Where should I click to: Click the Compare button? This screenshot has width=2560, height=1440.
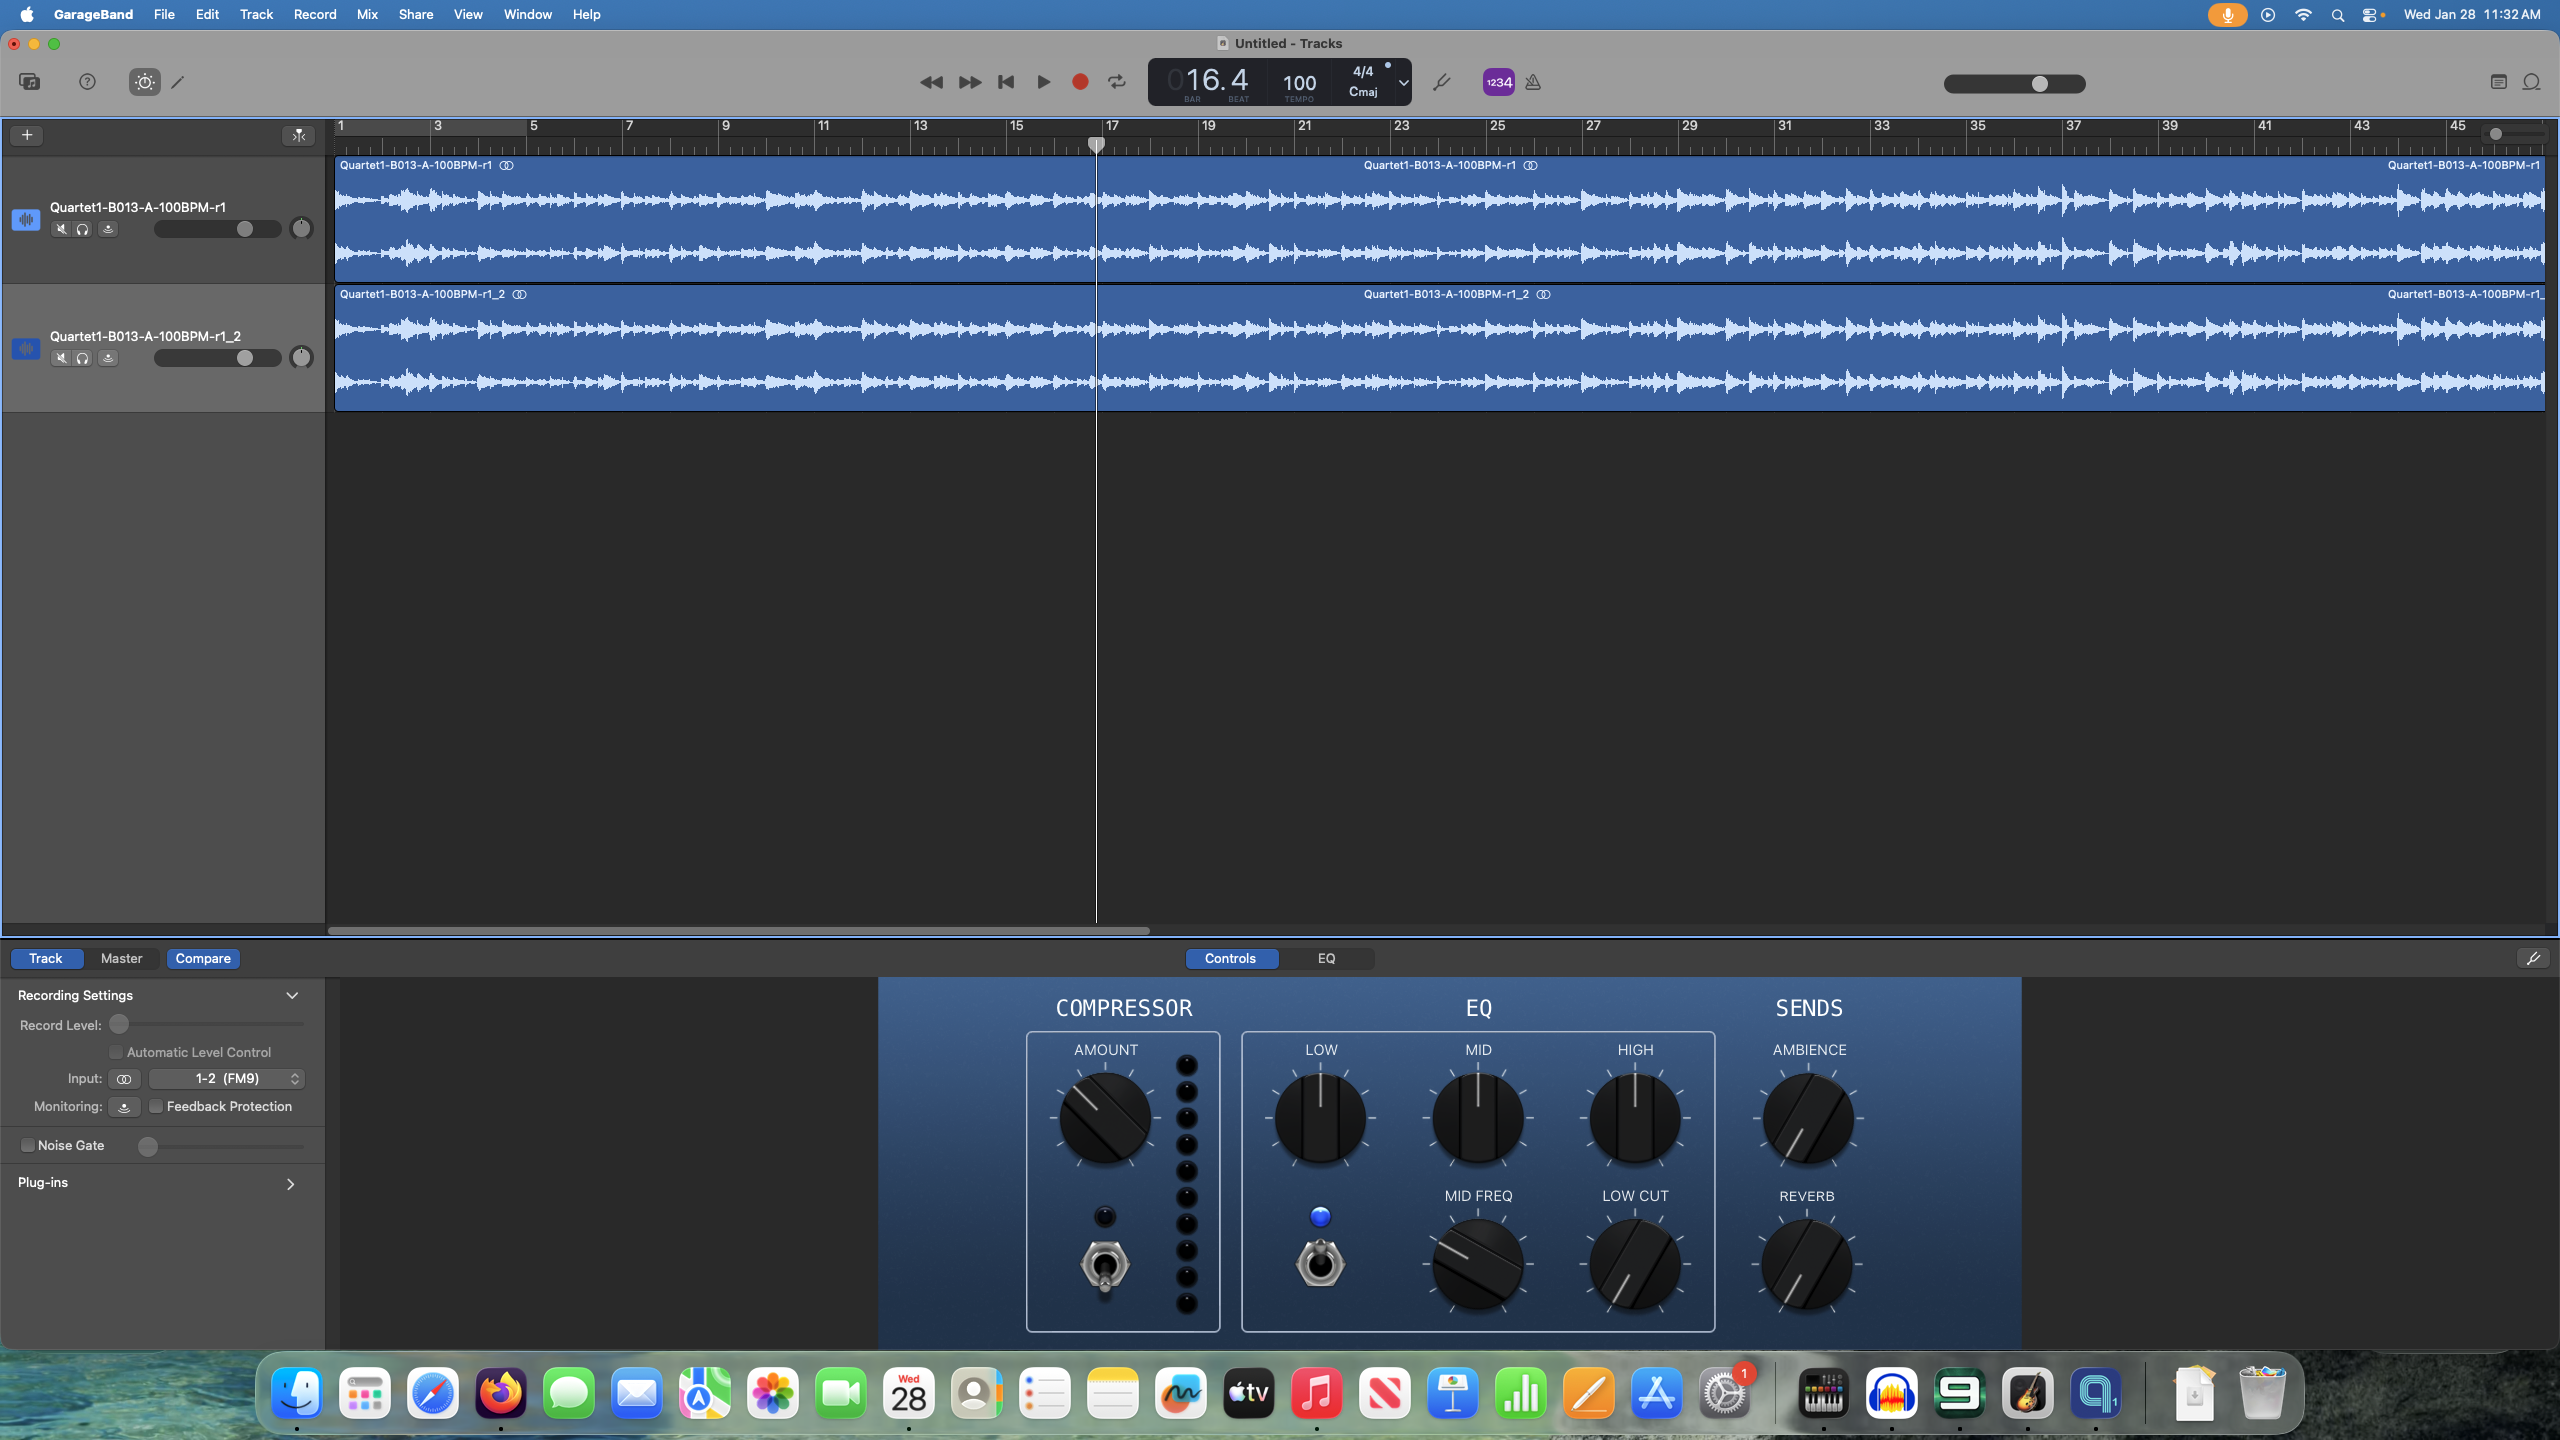point(203,958)
